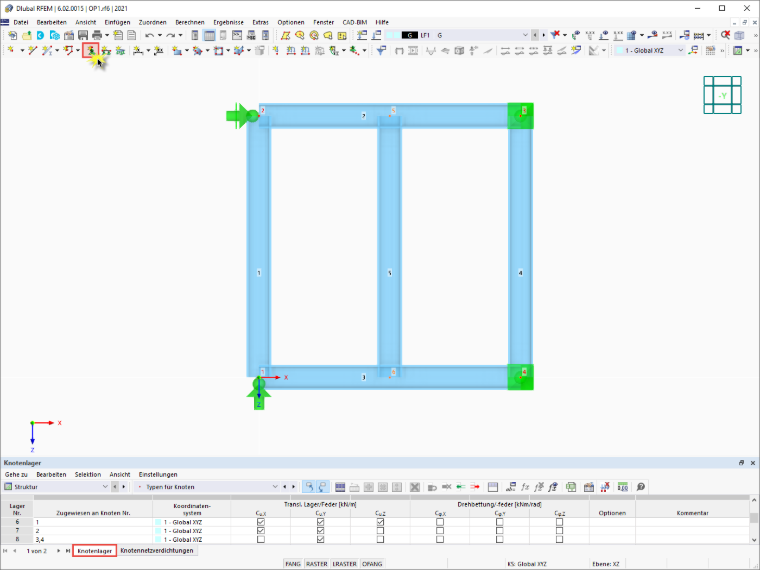Check Cφ,X for support row 6

coord(440,522)
